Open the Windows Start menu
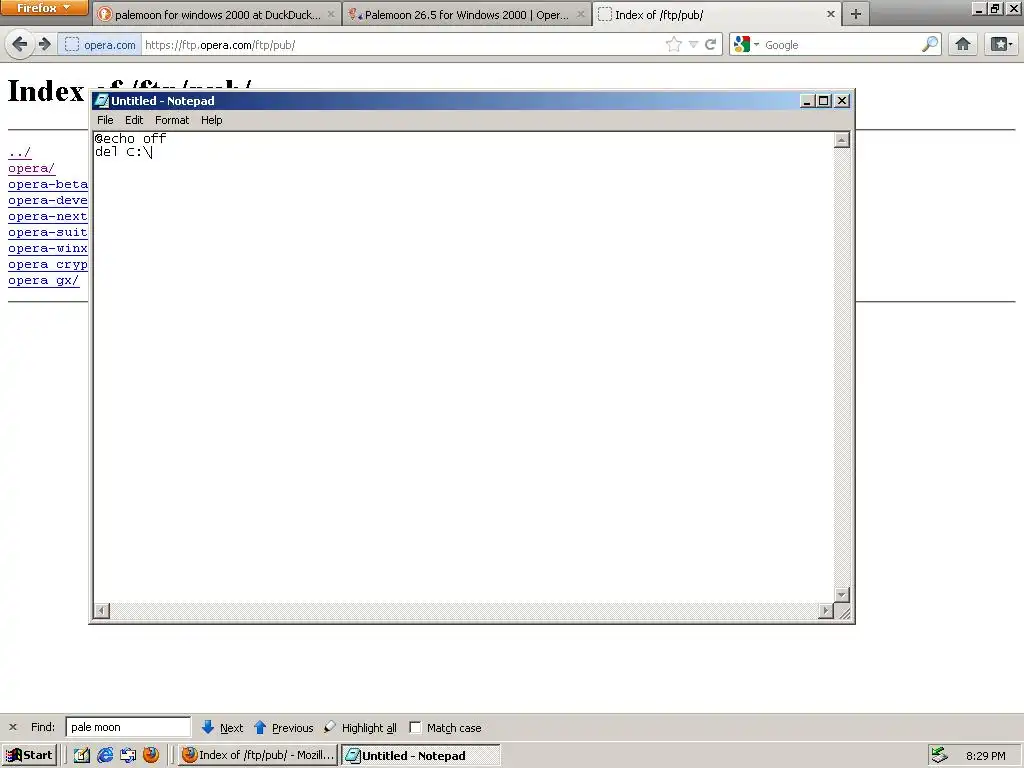 [x=29, y=756]
